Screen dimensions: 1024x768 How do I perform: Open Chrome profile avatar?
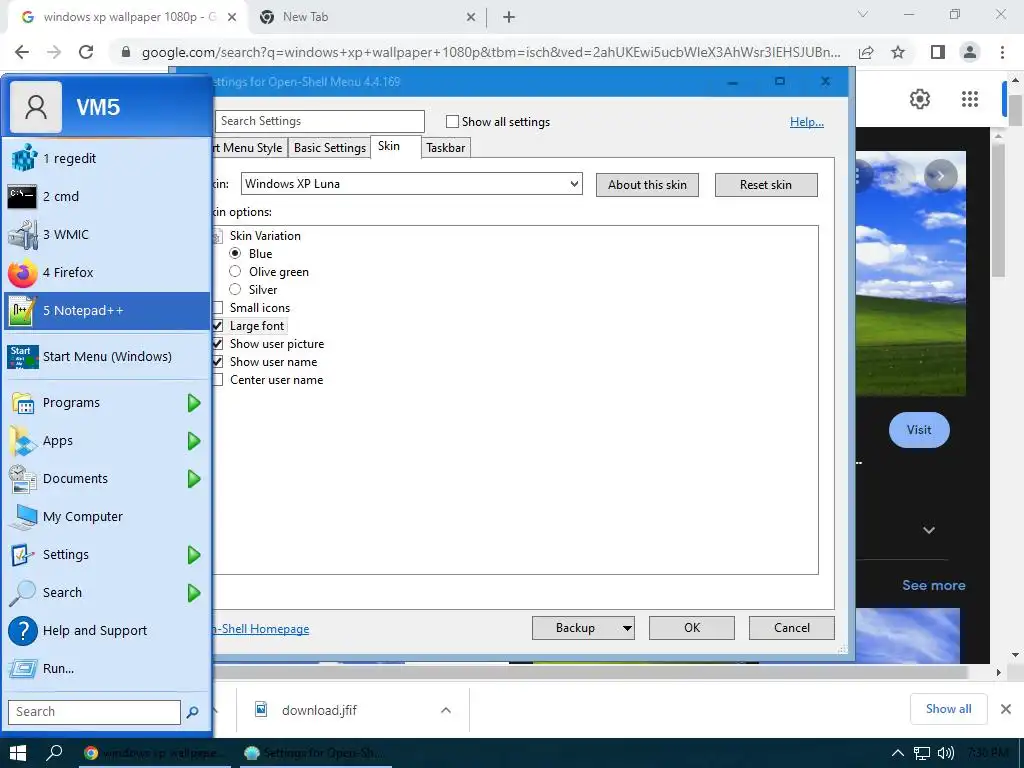pos(970,52)
